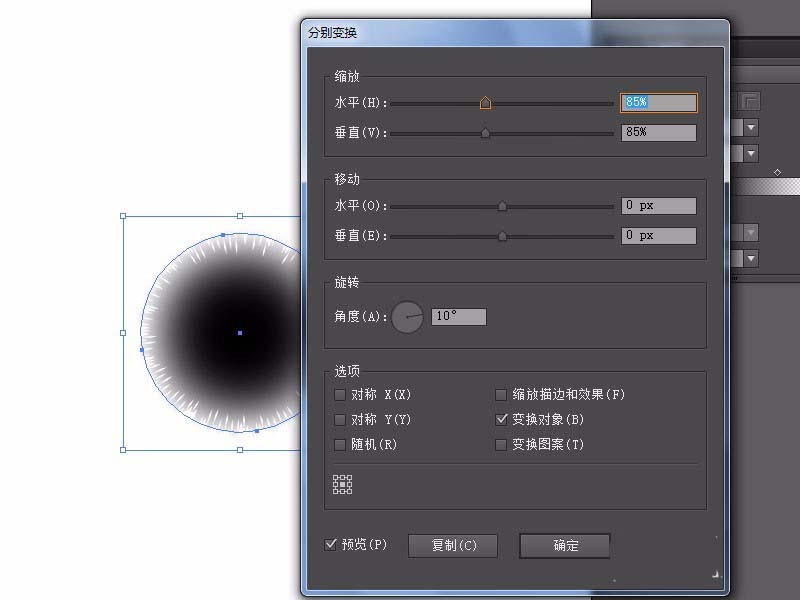800x600 pixels.
Task: Click the dialog resize grip corner
Action: 716,574
